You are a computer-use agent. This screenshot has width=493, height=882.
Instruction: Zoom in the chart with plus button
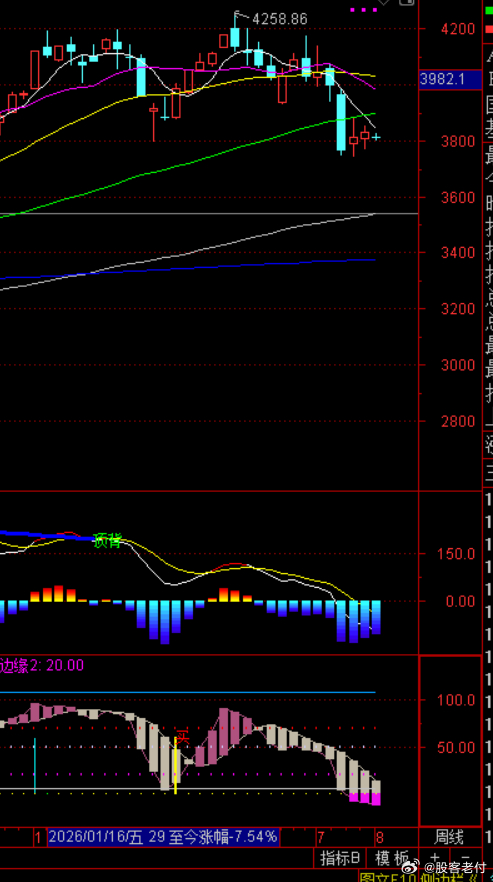tap(434, 859)
